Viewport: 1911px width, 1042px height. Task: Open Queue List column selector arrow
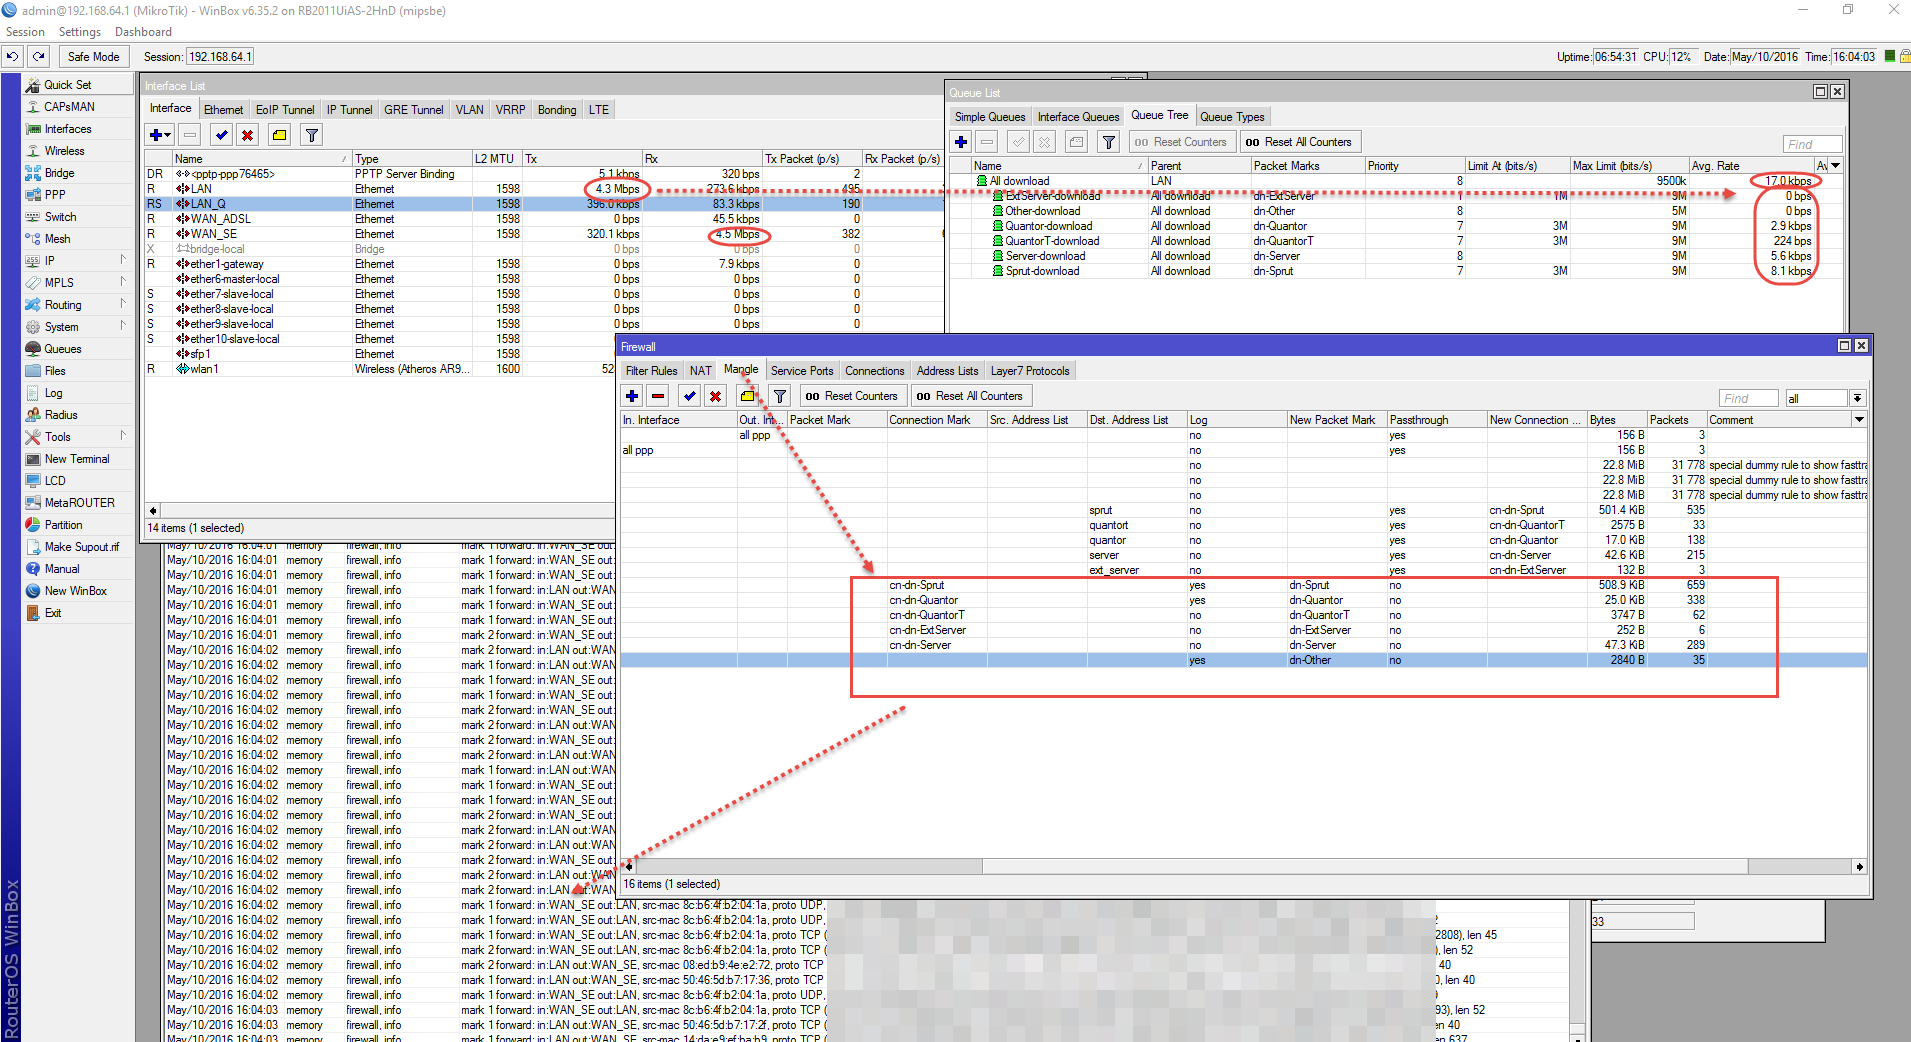1835,166
